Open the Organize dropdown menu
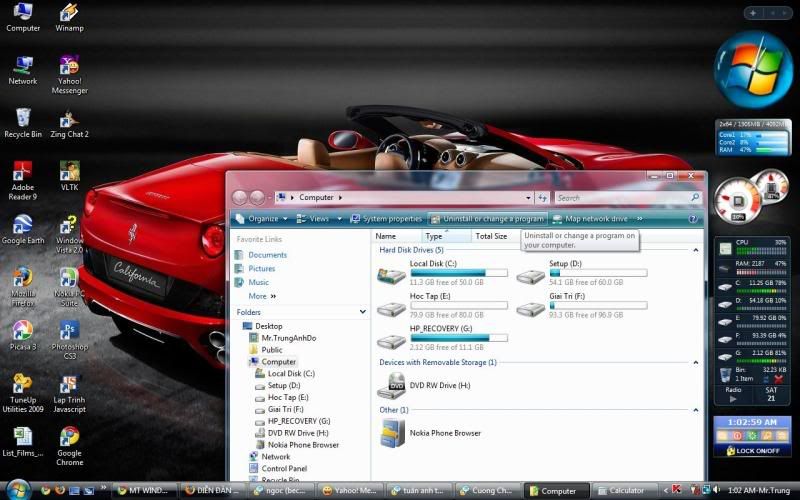The image size is (800, 500). click(263, 218)
